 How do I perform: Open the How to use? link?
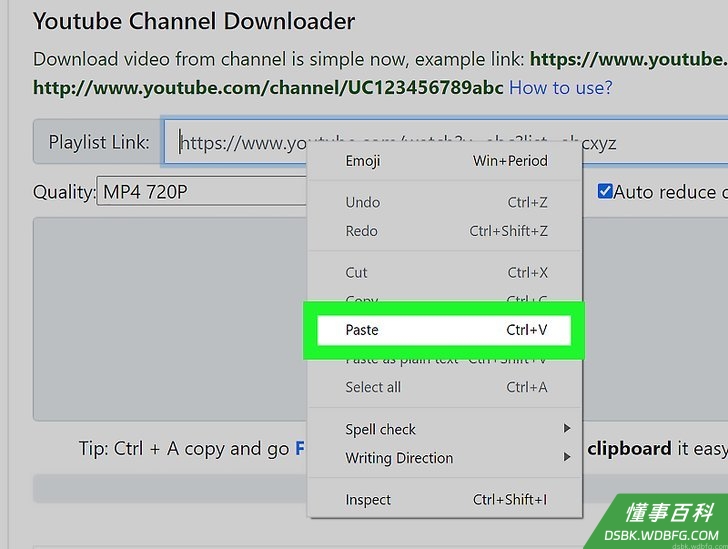561,88
